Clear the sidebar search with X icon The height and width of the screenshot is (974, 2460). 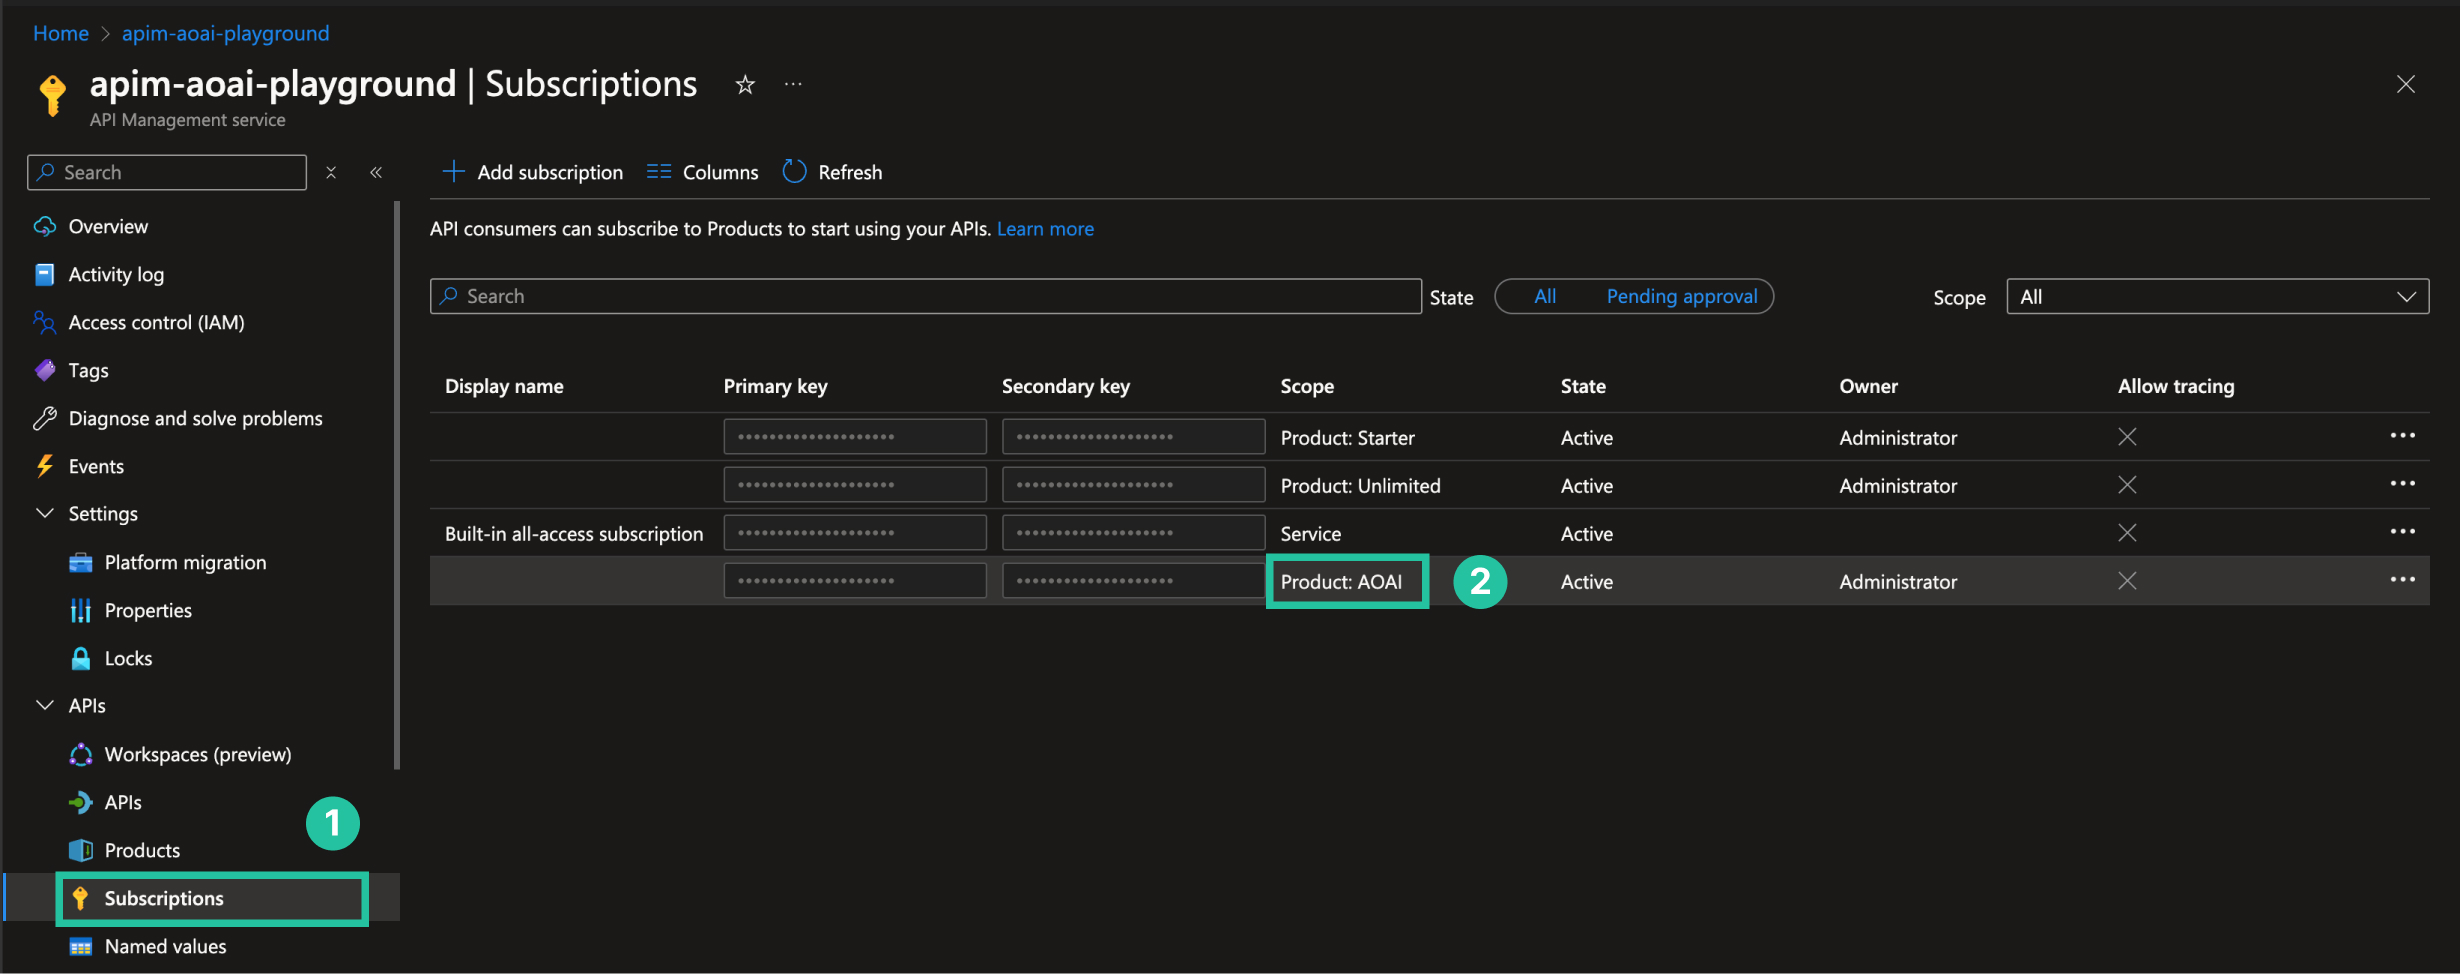point(331,172)
